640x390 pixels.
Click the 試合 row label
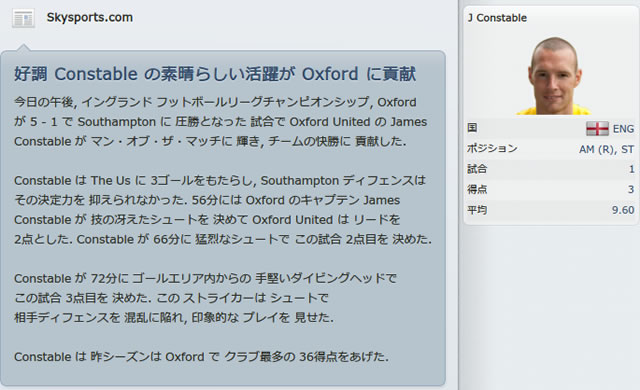coord(477,168)
